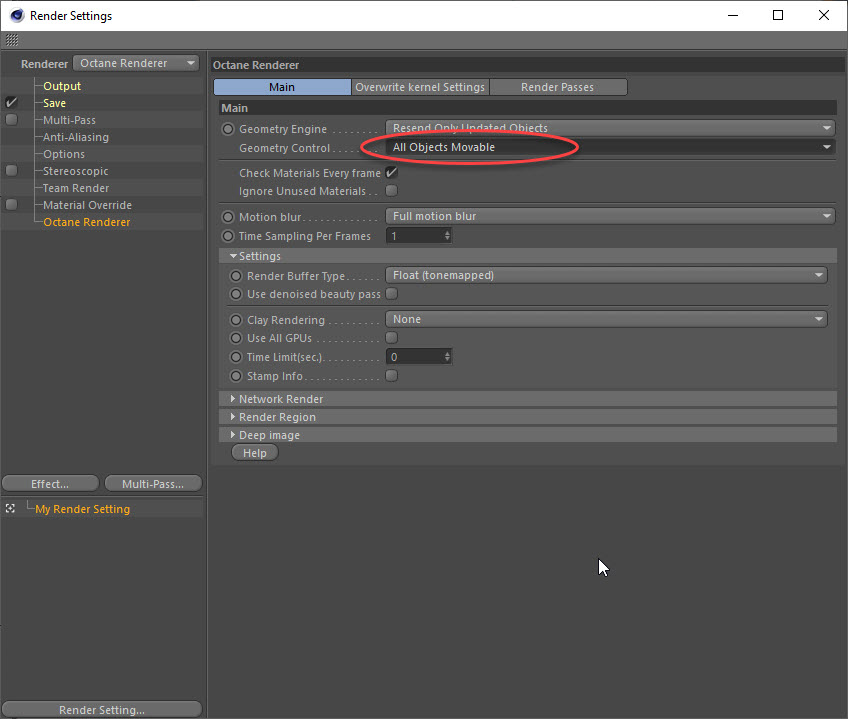
Task: Enable the Stamp Info checkbox
Action: pyautogui.click(x=392, y=375)
